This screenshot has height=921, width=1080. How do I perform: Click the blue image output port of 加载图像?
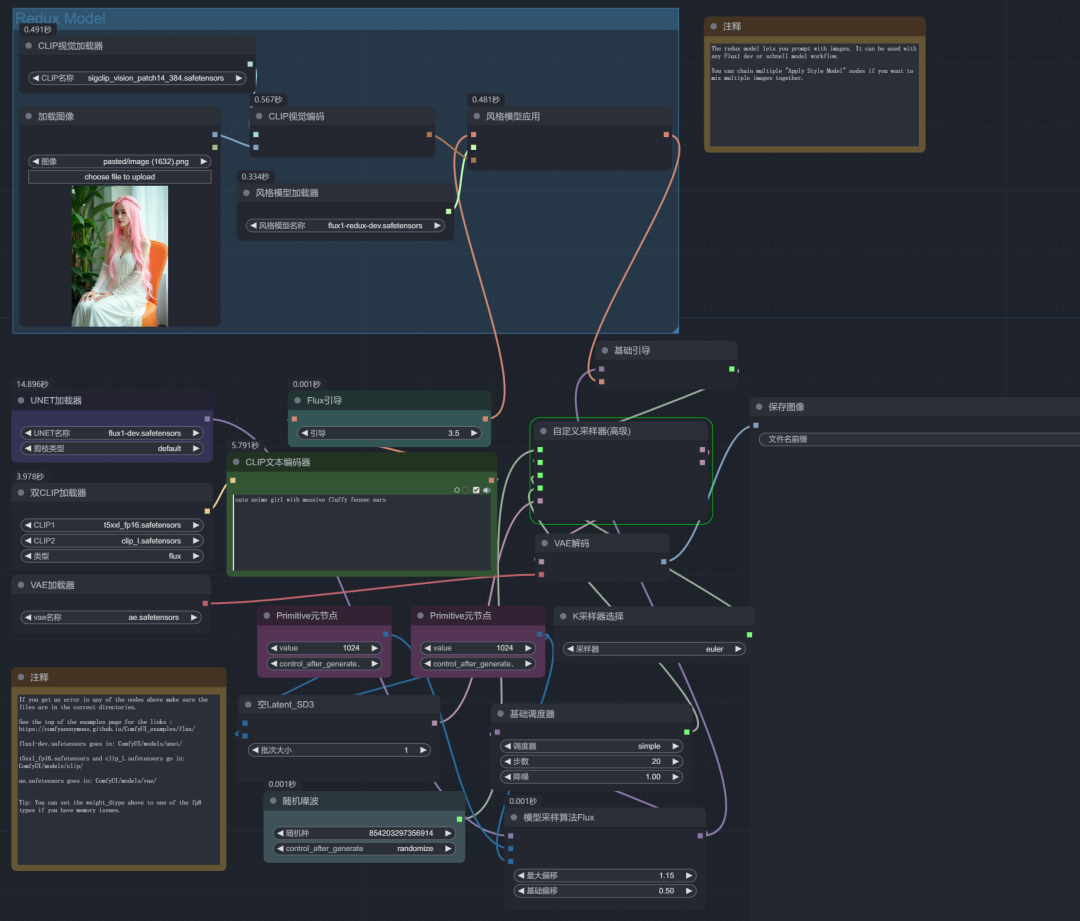pyautogui.click(x=215, y=134)
